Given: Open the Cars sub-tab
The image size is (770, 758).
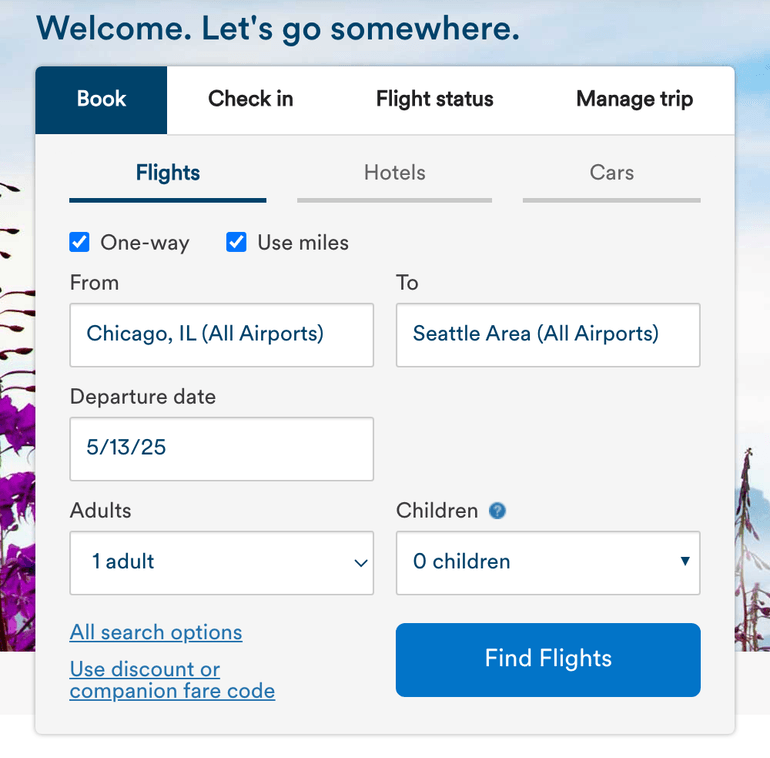Looking at the screenshot, I should pyautogui.click(x=611, y=173).
